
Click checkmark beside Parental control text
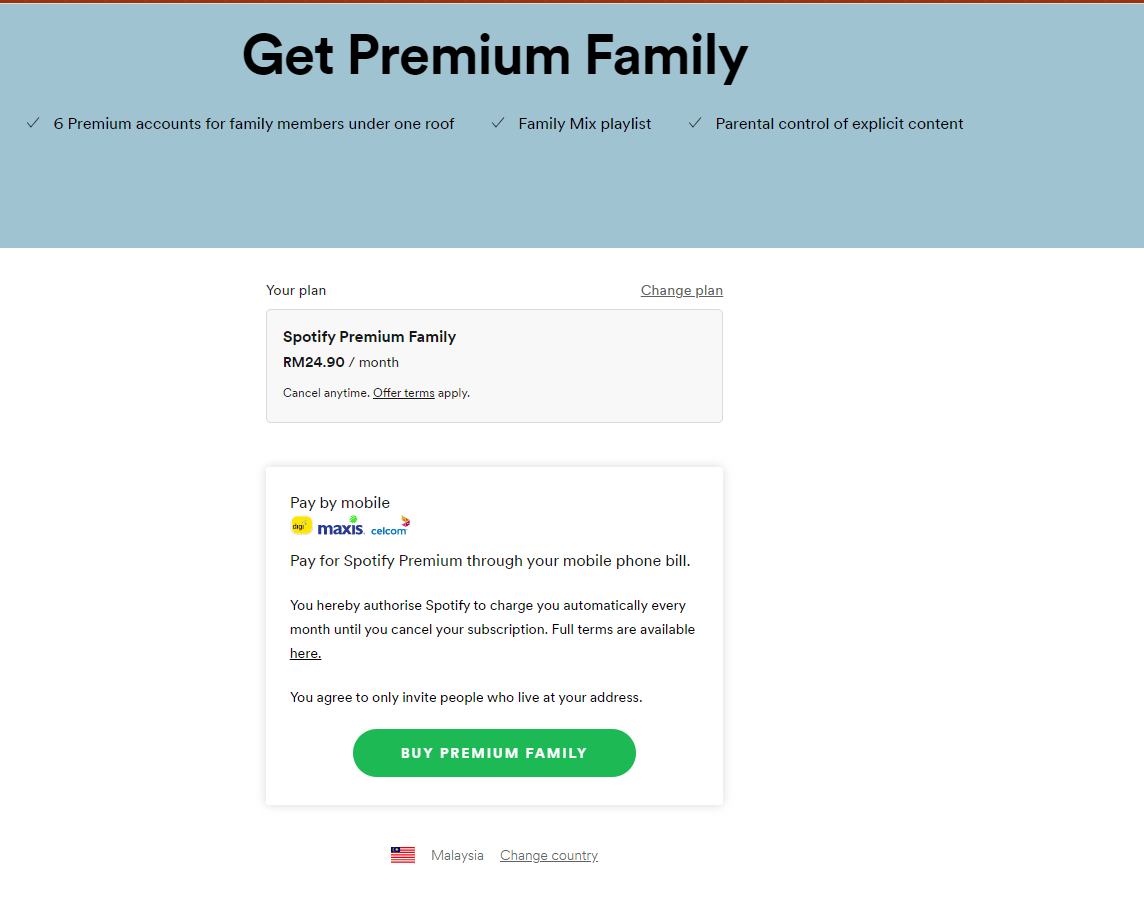[695, 123]
